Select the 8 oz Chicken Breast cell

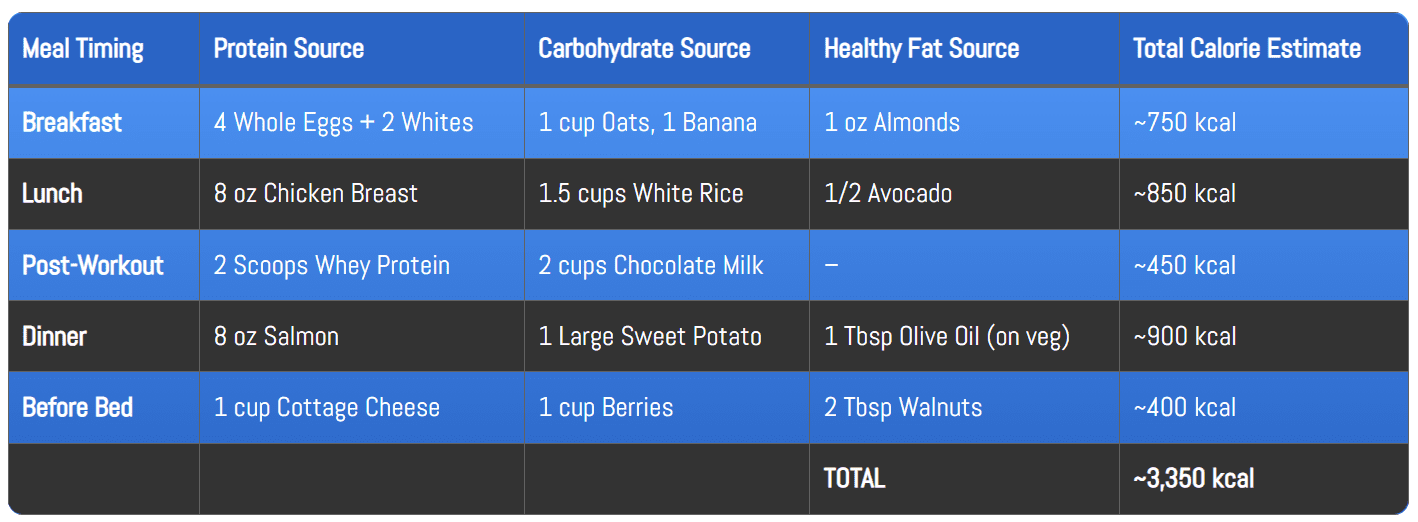(315, 194)
